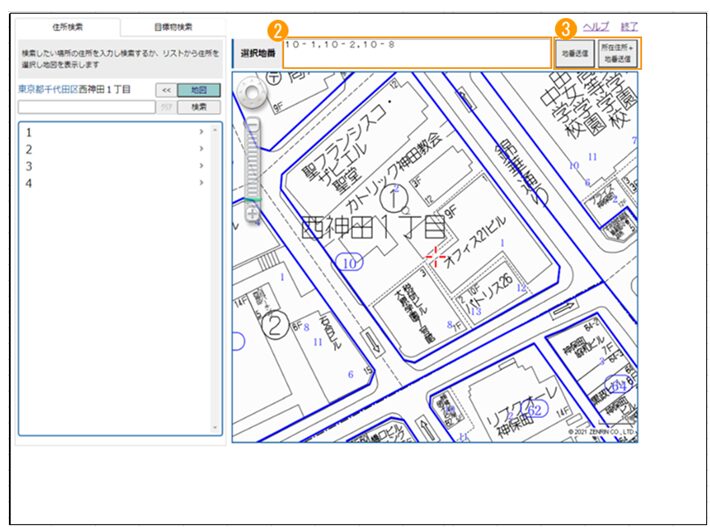Expand list item 4 chevron
Screen dimensions: 710x527
click(x=201, y=183)
